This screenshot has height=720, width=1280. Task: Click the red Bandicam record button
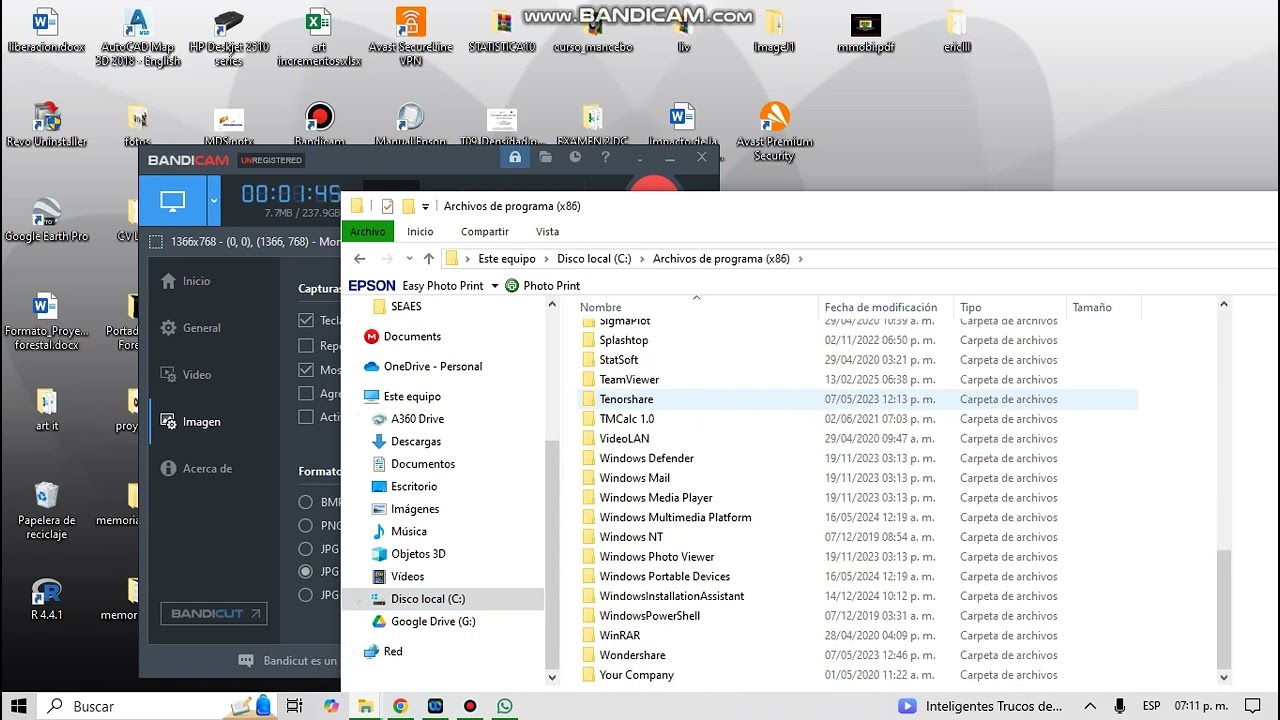[x=653, y=182]
